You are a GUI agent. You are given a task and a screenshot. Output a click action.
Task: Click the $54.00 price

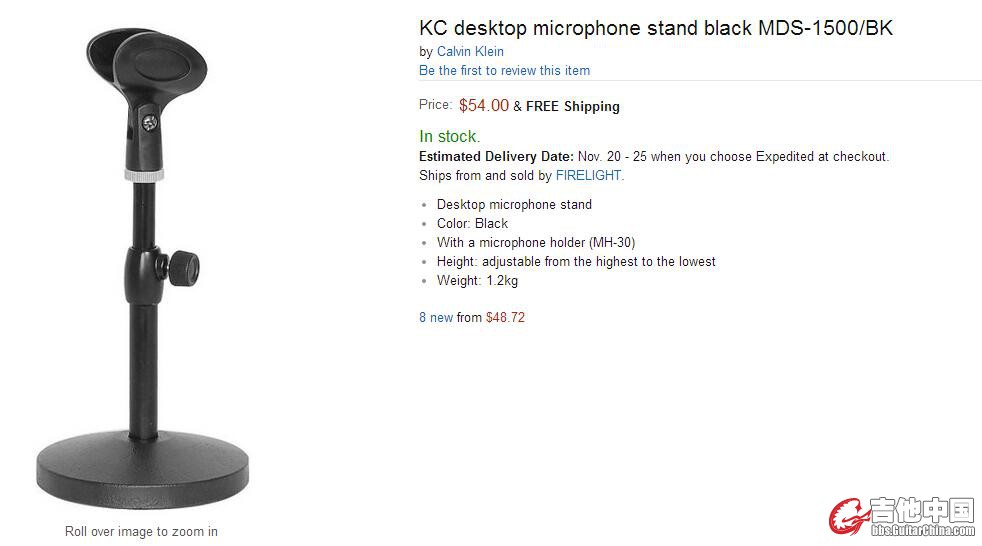click(484, 105)
